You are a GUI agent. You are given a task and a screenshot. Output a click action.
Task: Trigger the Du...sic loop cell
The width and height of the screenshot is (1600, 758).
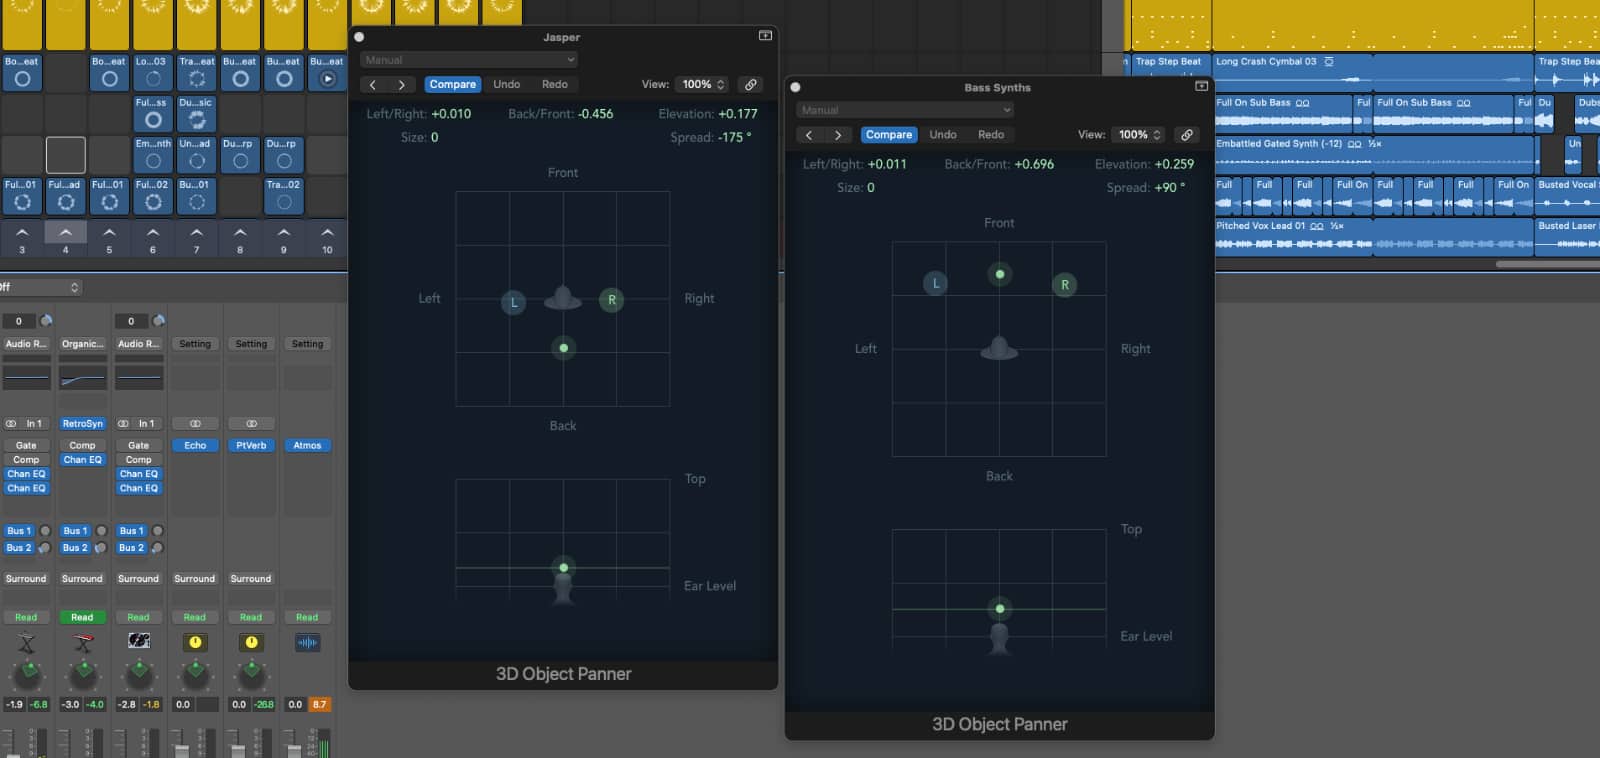[x=197, y=114]
